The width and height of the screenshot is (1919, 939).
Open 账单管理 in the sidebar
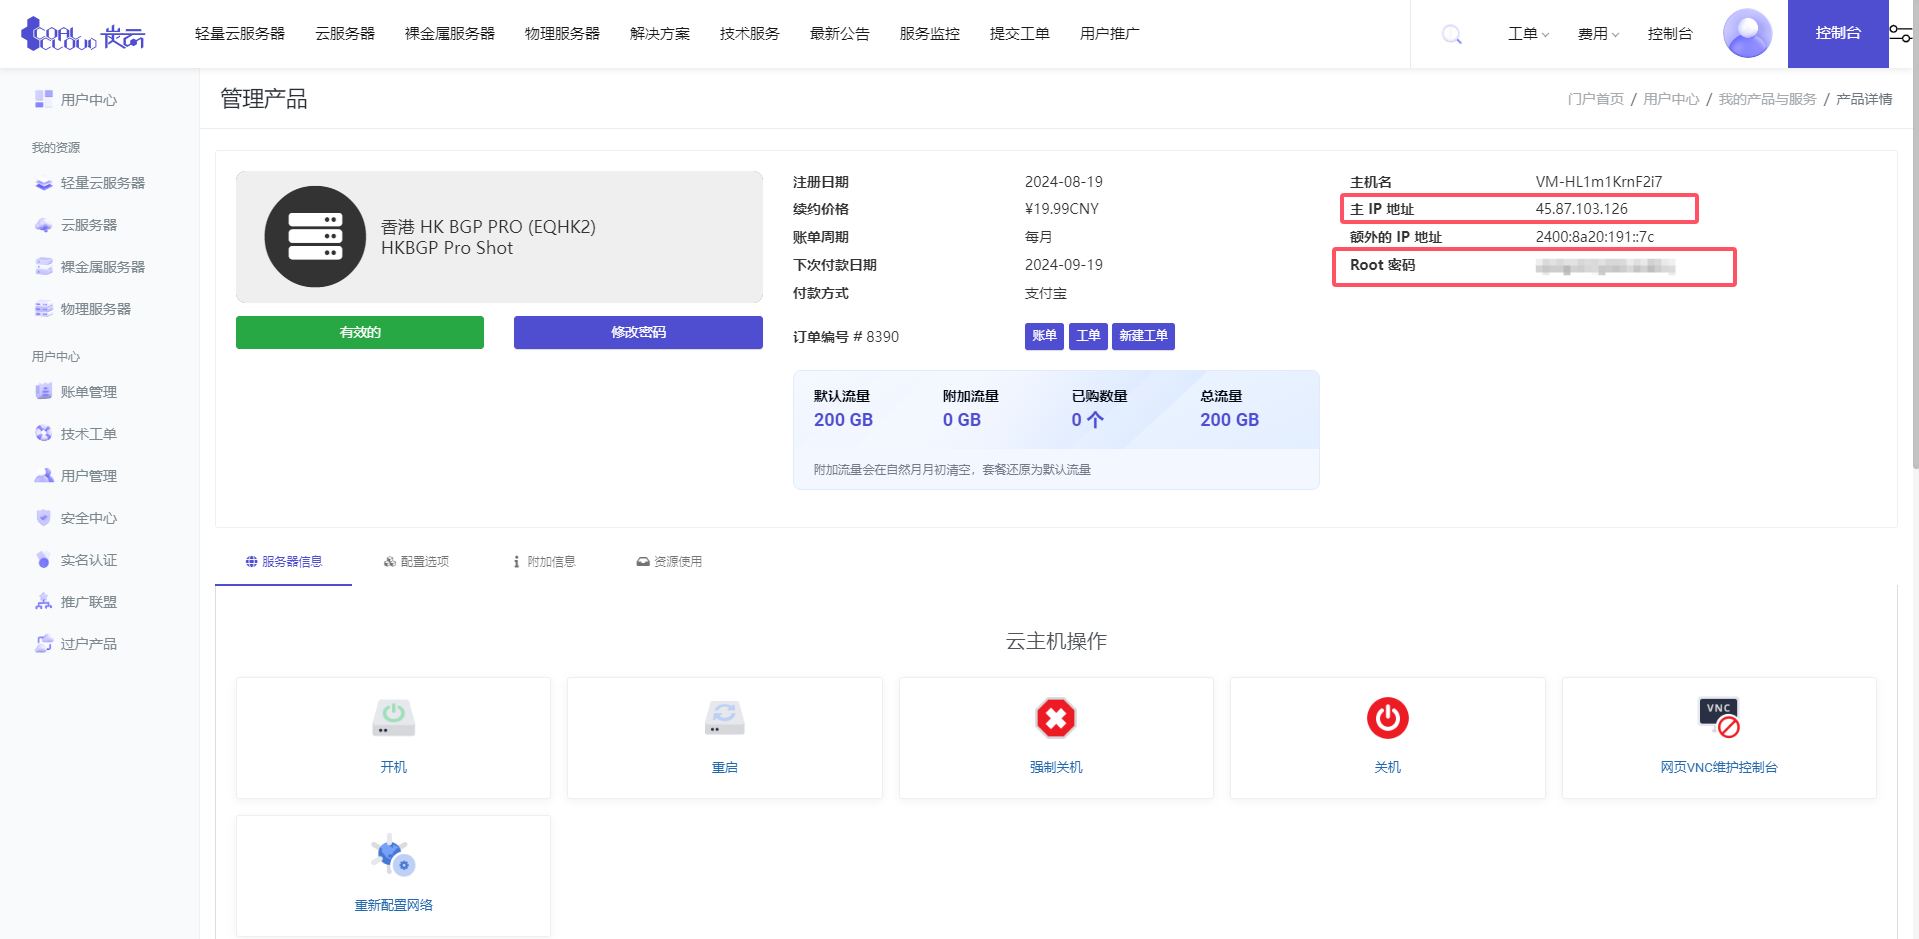(x=88, y=392)
